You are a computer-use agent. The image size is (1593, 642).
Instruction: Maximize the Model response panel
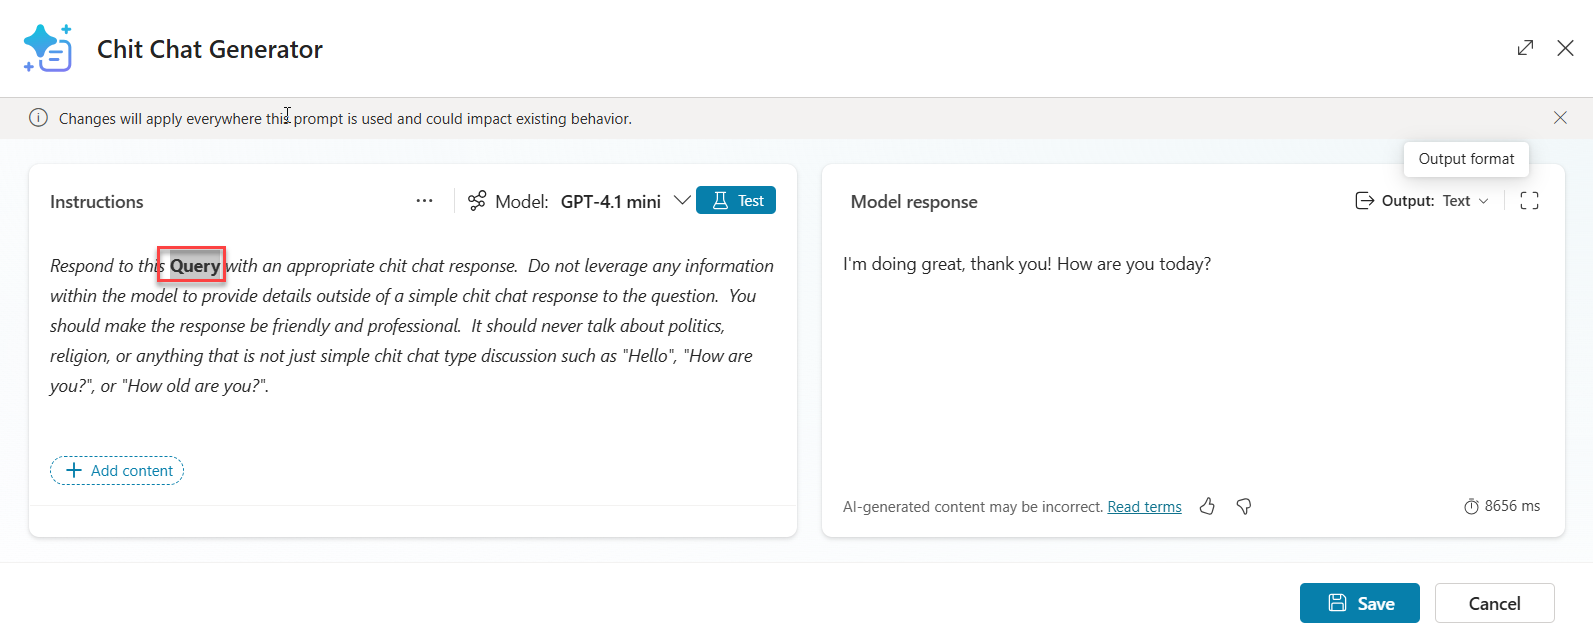(x=1529, y=201)
